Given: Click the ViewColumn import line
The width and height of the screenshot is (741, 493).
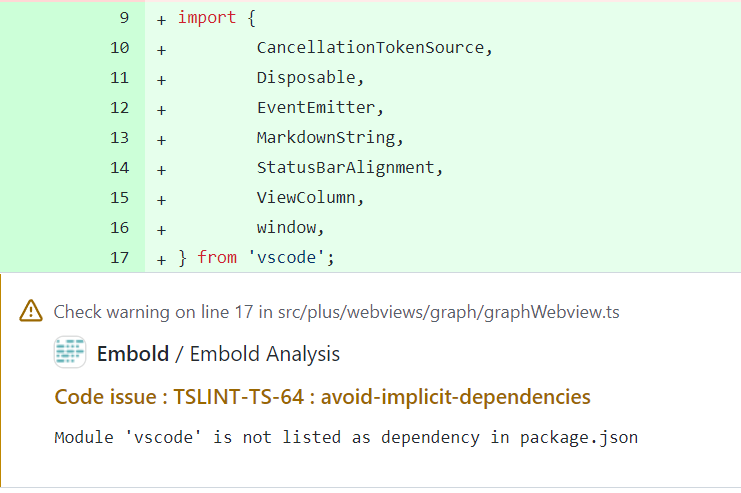Looking at the screenshot, I should 310,198.
